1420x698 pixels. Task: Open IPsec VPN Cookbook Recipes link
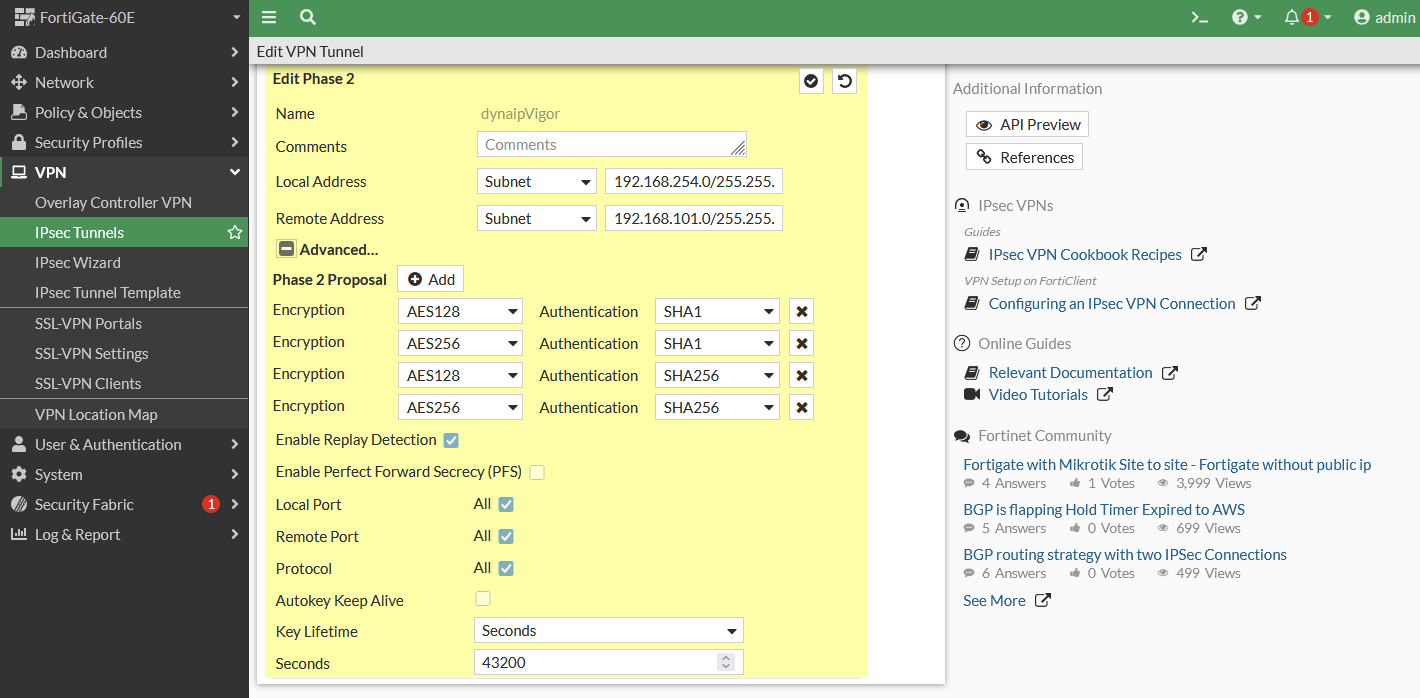tap(1085, 255)
